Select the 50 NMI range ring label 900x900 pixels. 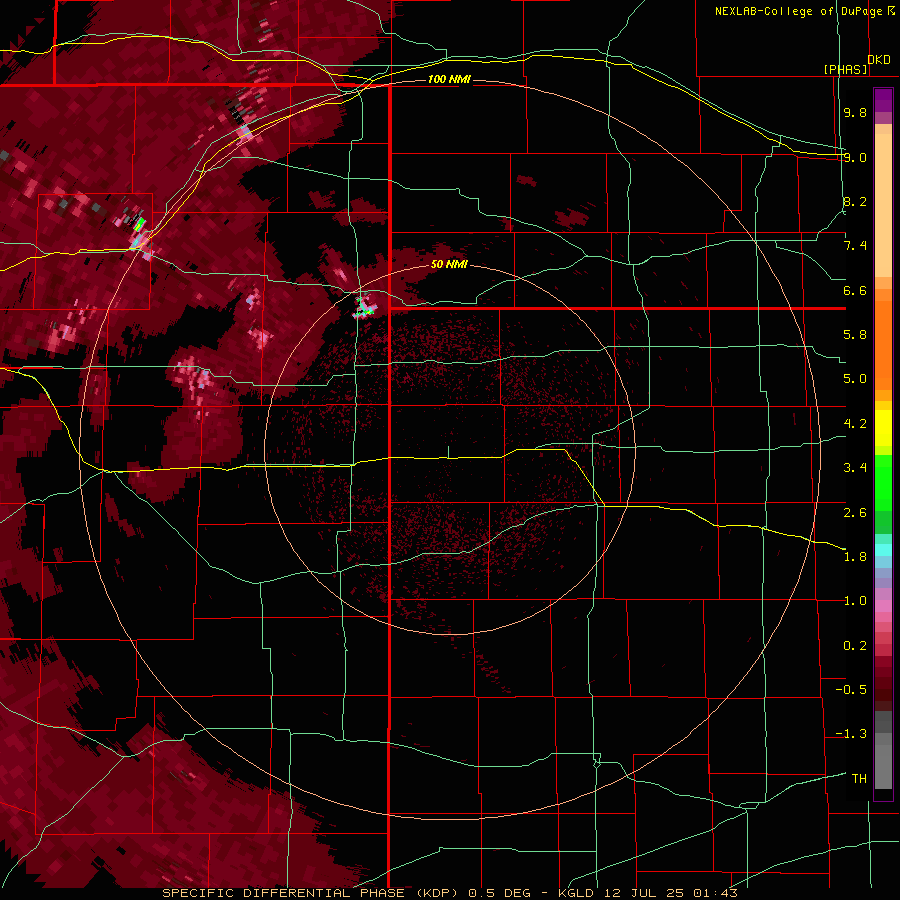coord(449,264)
